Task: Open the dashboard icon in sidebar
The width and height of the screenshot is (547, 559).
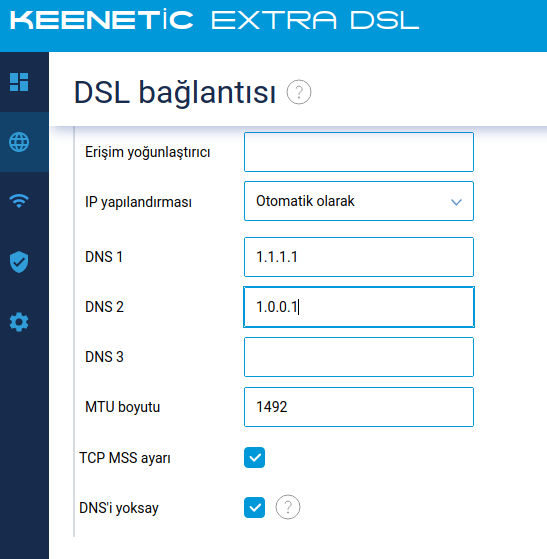Action: point(19,82)
